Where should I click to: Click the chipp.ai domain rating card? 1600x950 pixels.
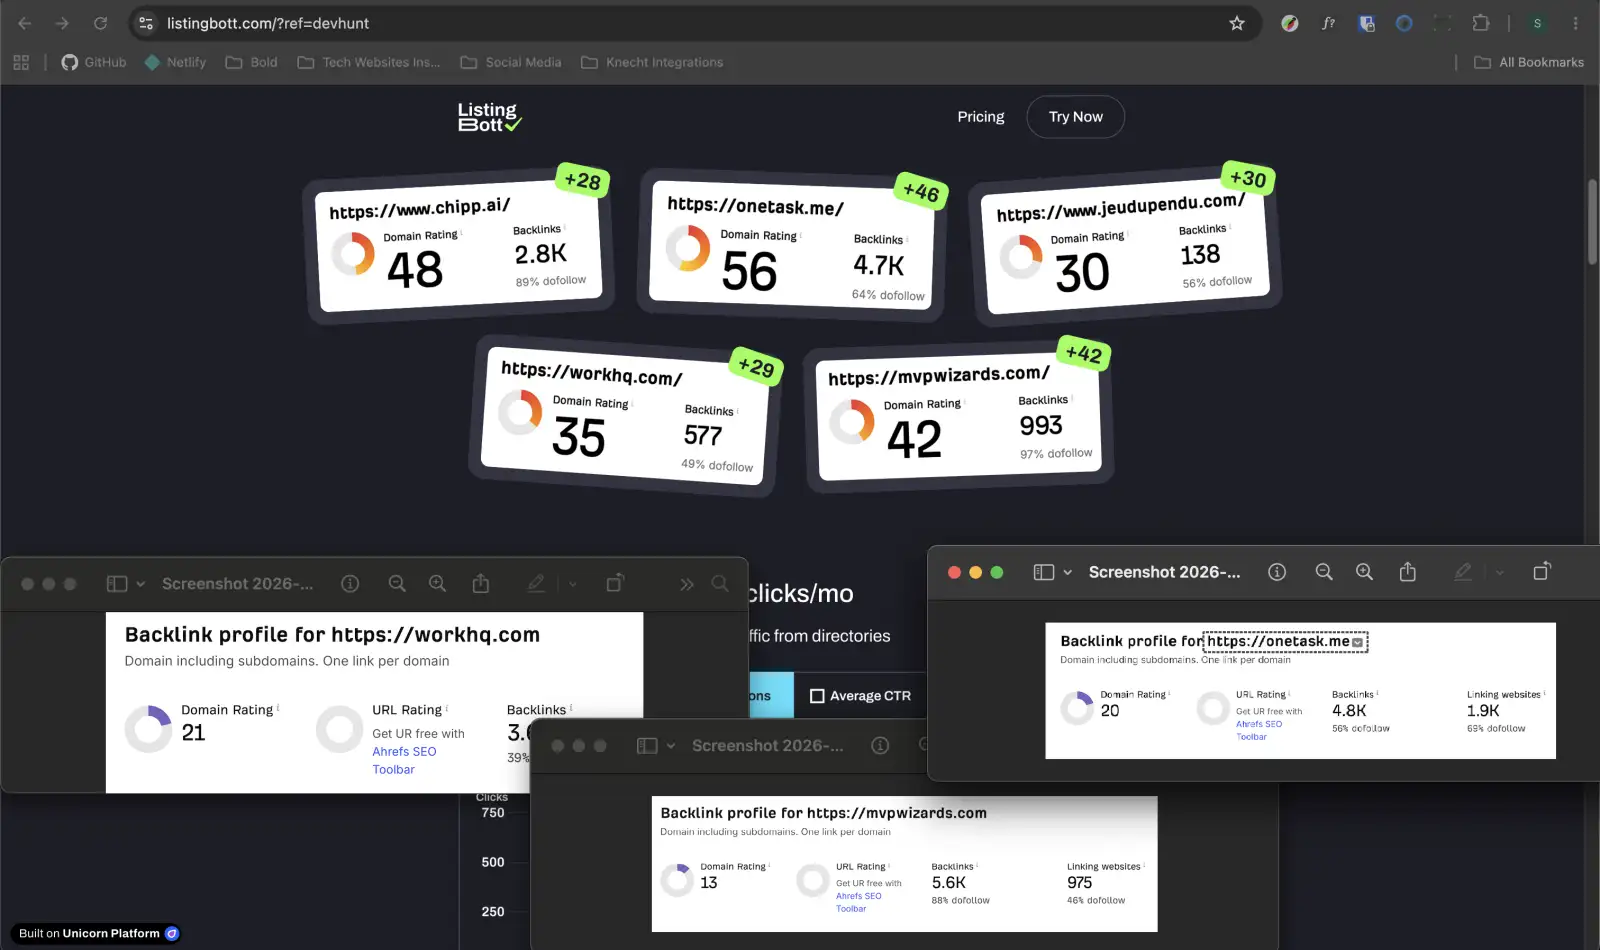click(x=459, y=246)
